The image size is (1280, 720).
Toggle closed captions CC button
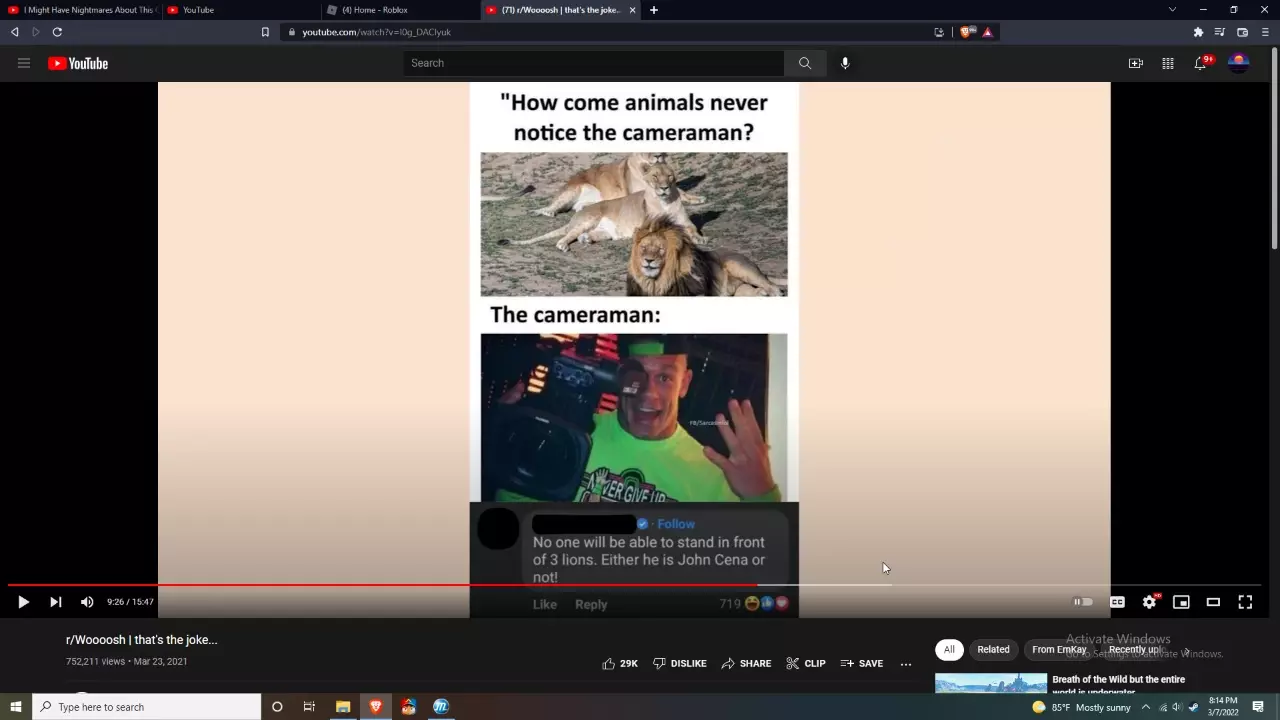point(1117,602)
